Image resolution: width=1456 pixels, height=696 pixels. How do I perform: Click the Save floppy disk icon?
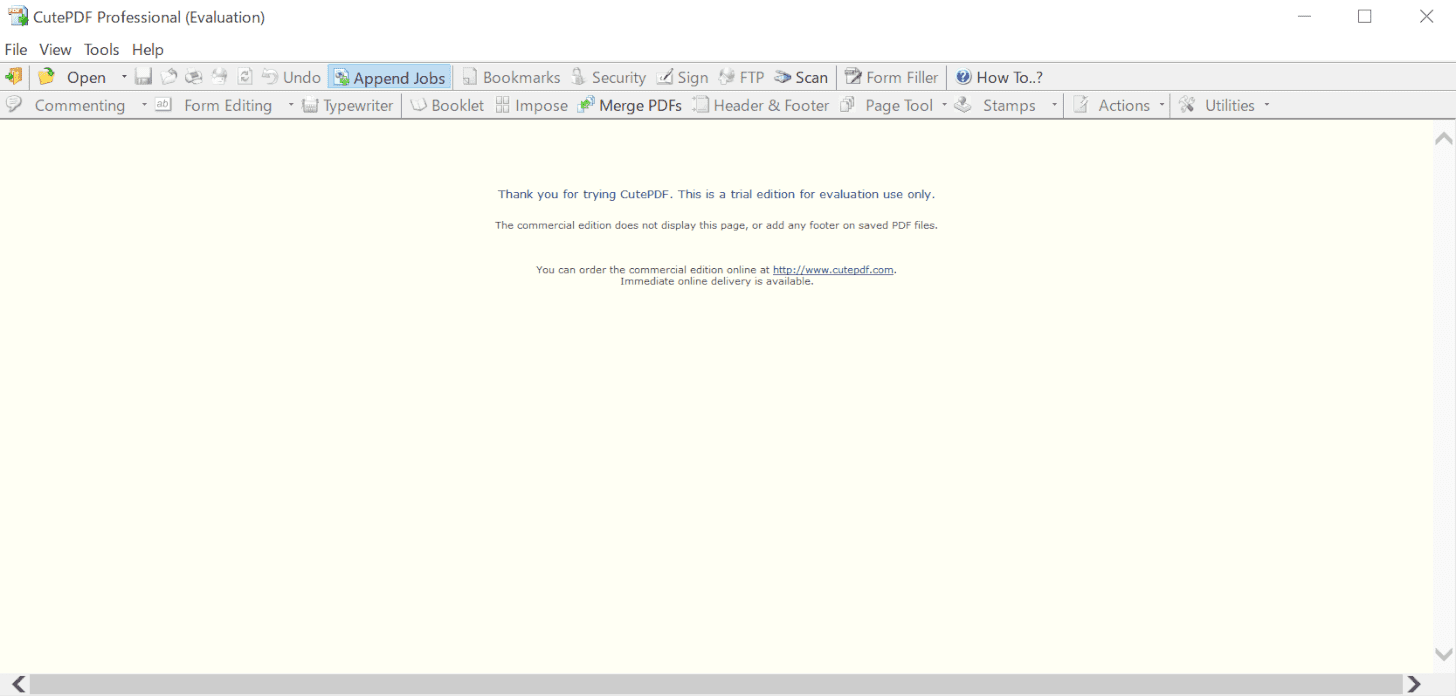pos(143,76)
